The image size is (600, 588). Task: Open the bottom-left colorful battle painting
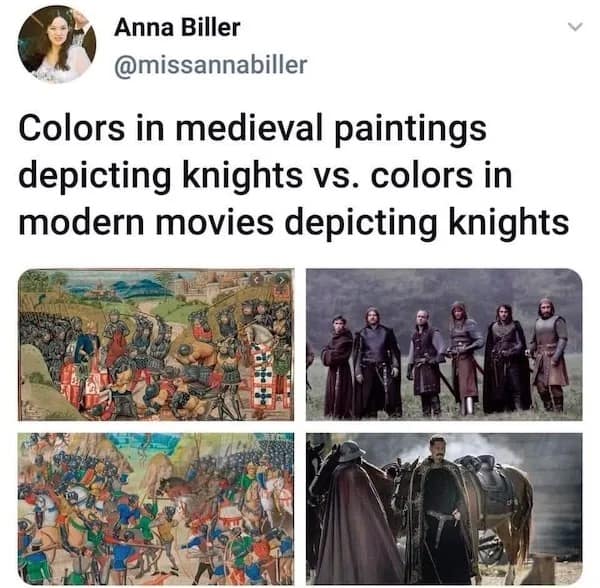[156, 508]
